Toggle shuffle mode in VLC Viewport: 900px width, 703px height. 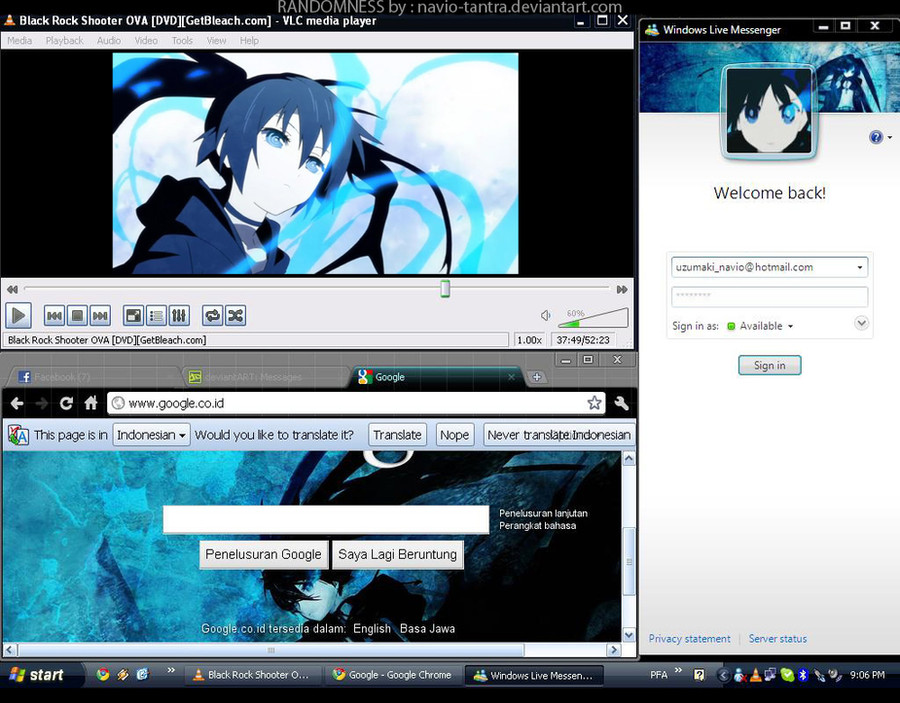(235, 316)
